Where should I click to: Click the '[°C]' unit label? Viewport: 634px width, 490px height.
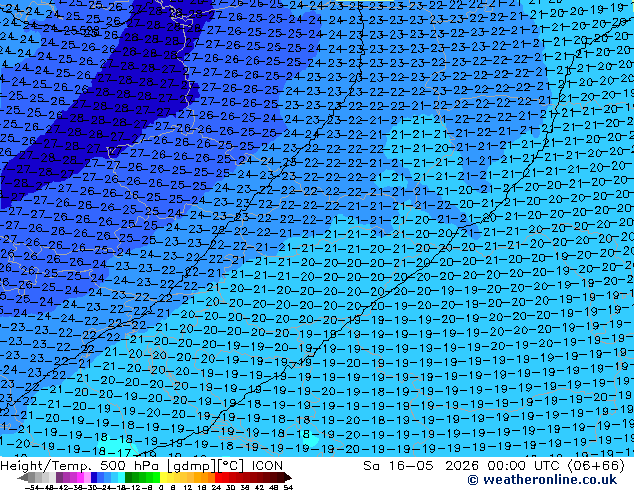(231, 466)
